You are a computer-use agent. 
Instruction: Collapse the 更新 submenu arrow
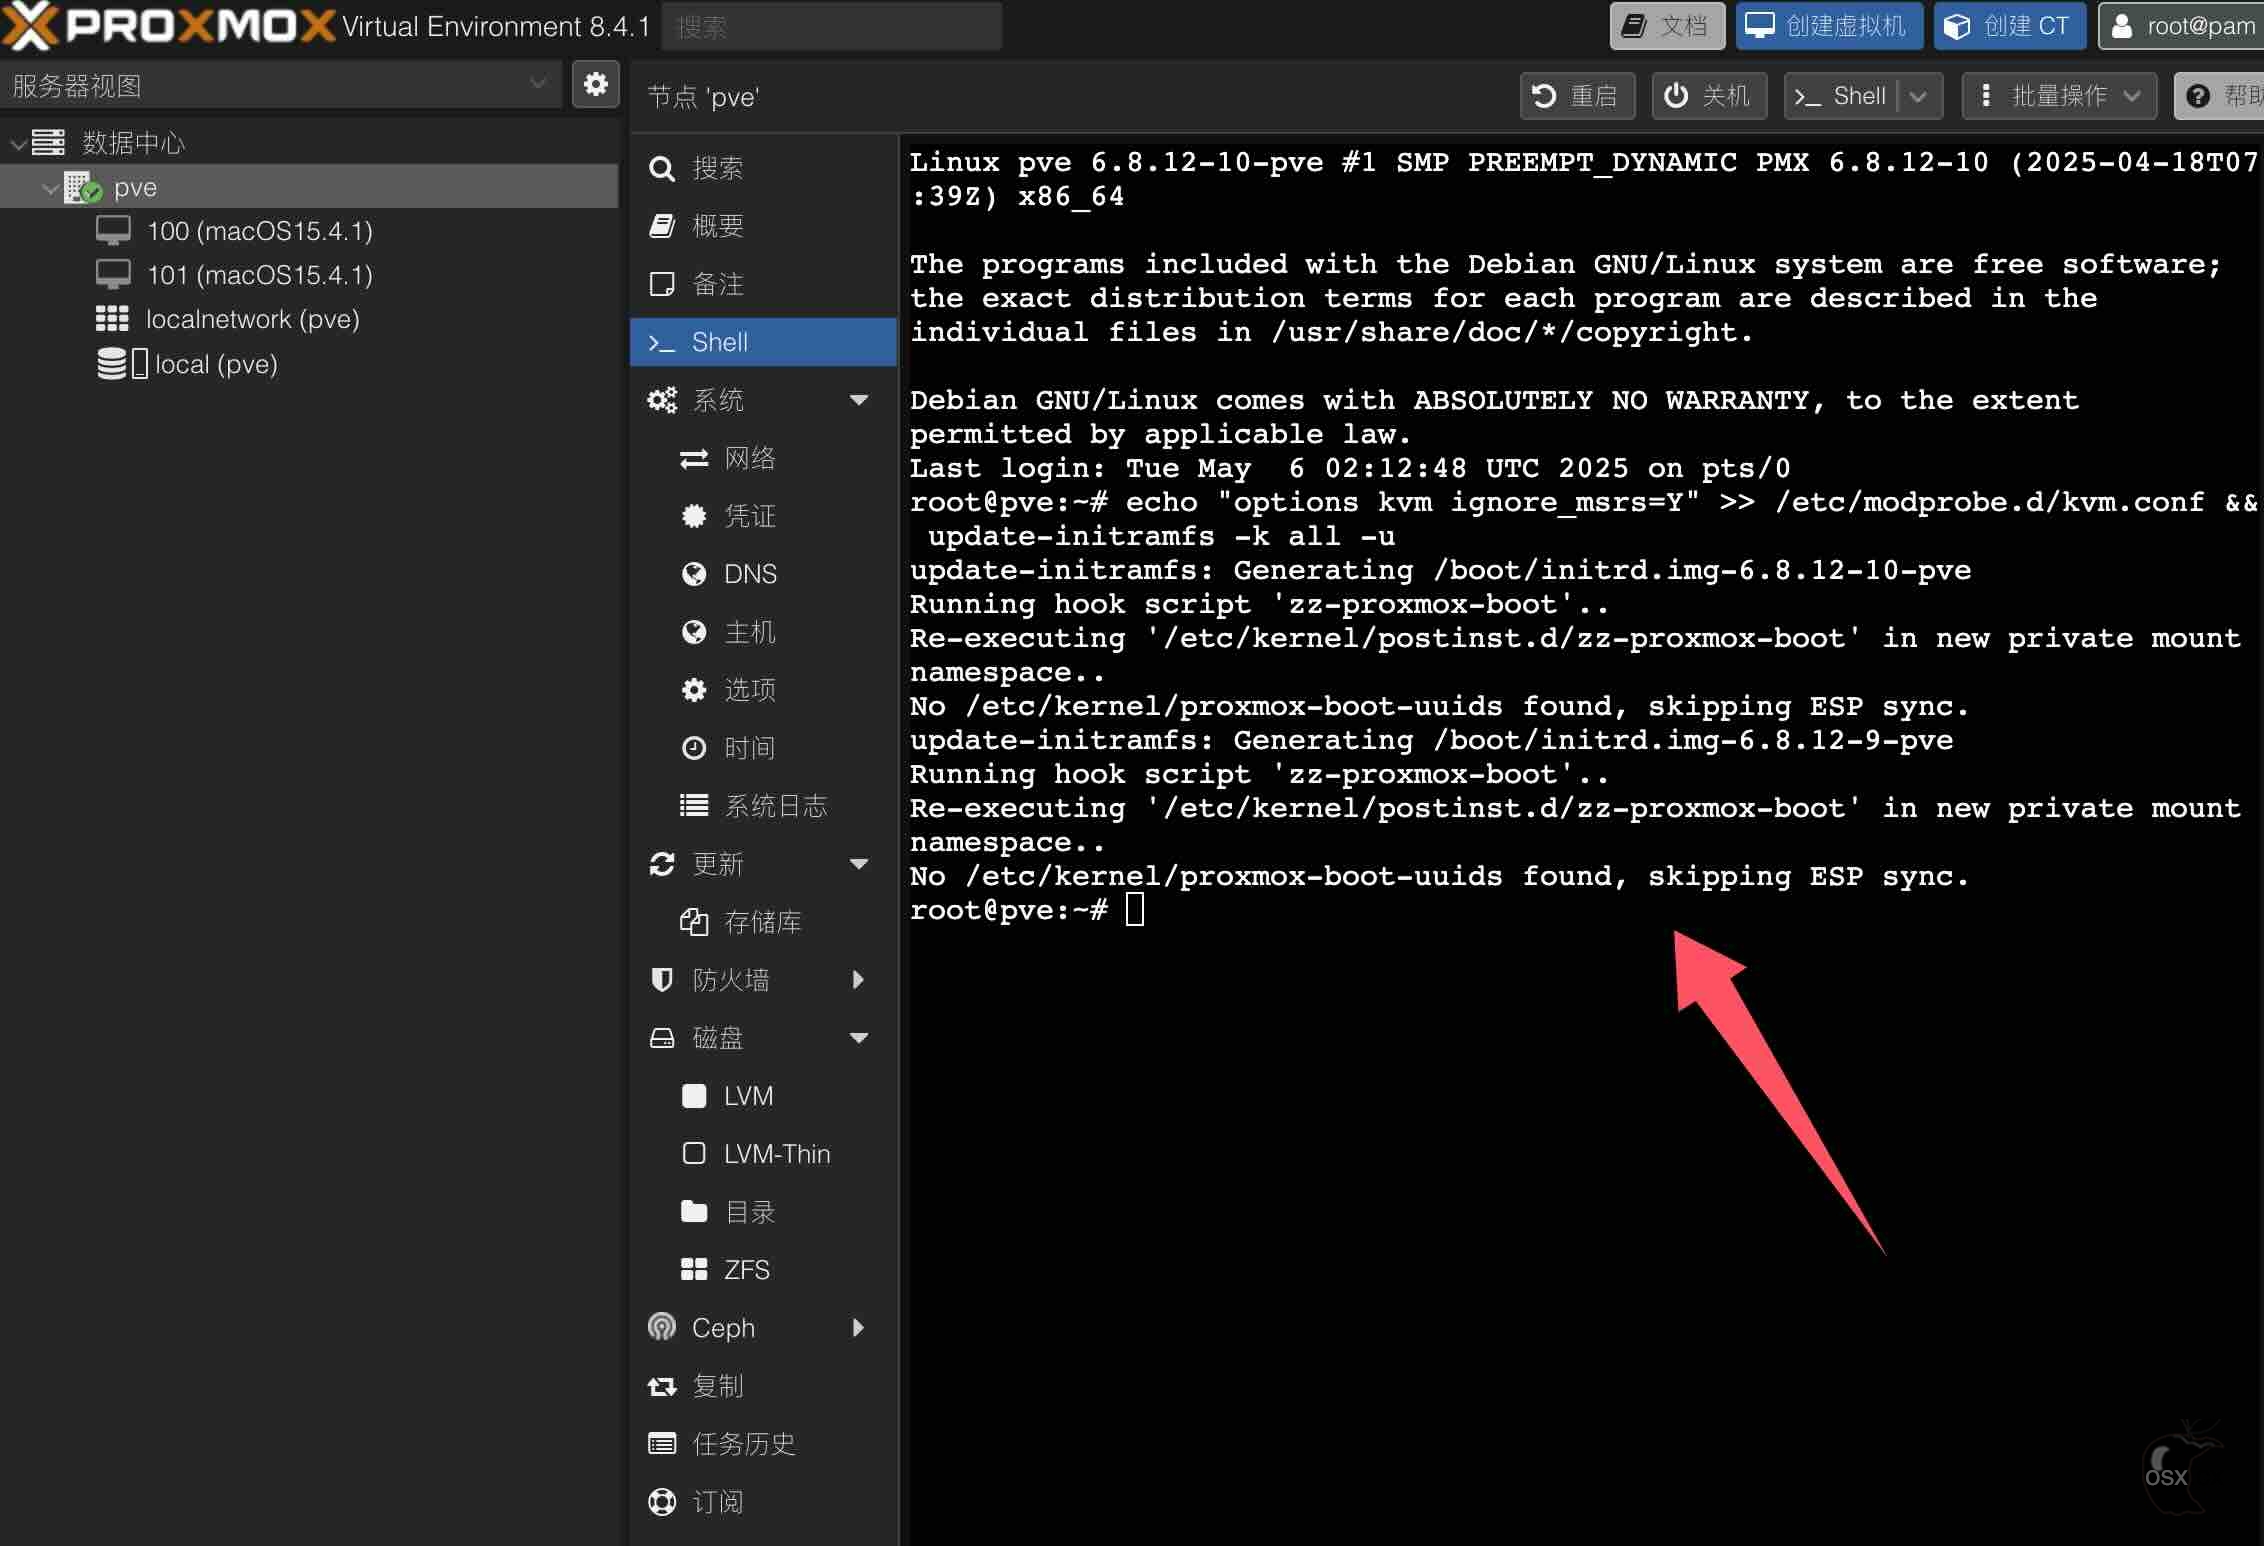(x=858, y=864)
